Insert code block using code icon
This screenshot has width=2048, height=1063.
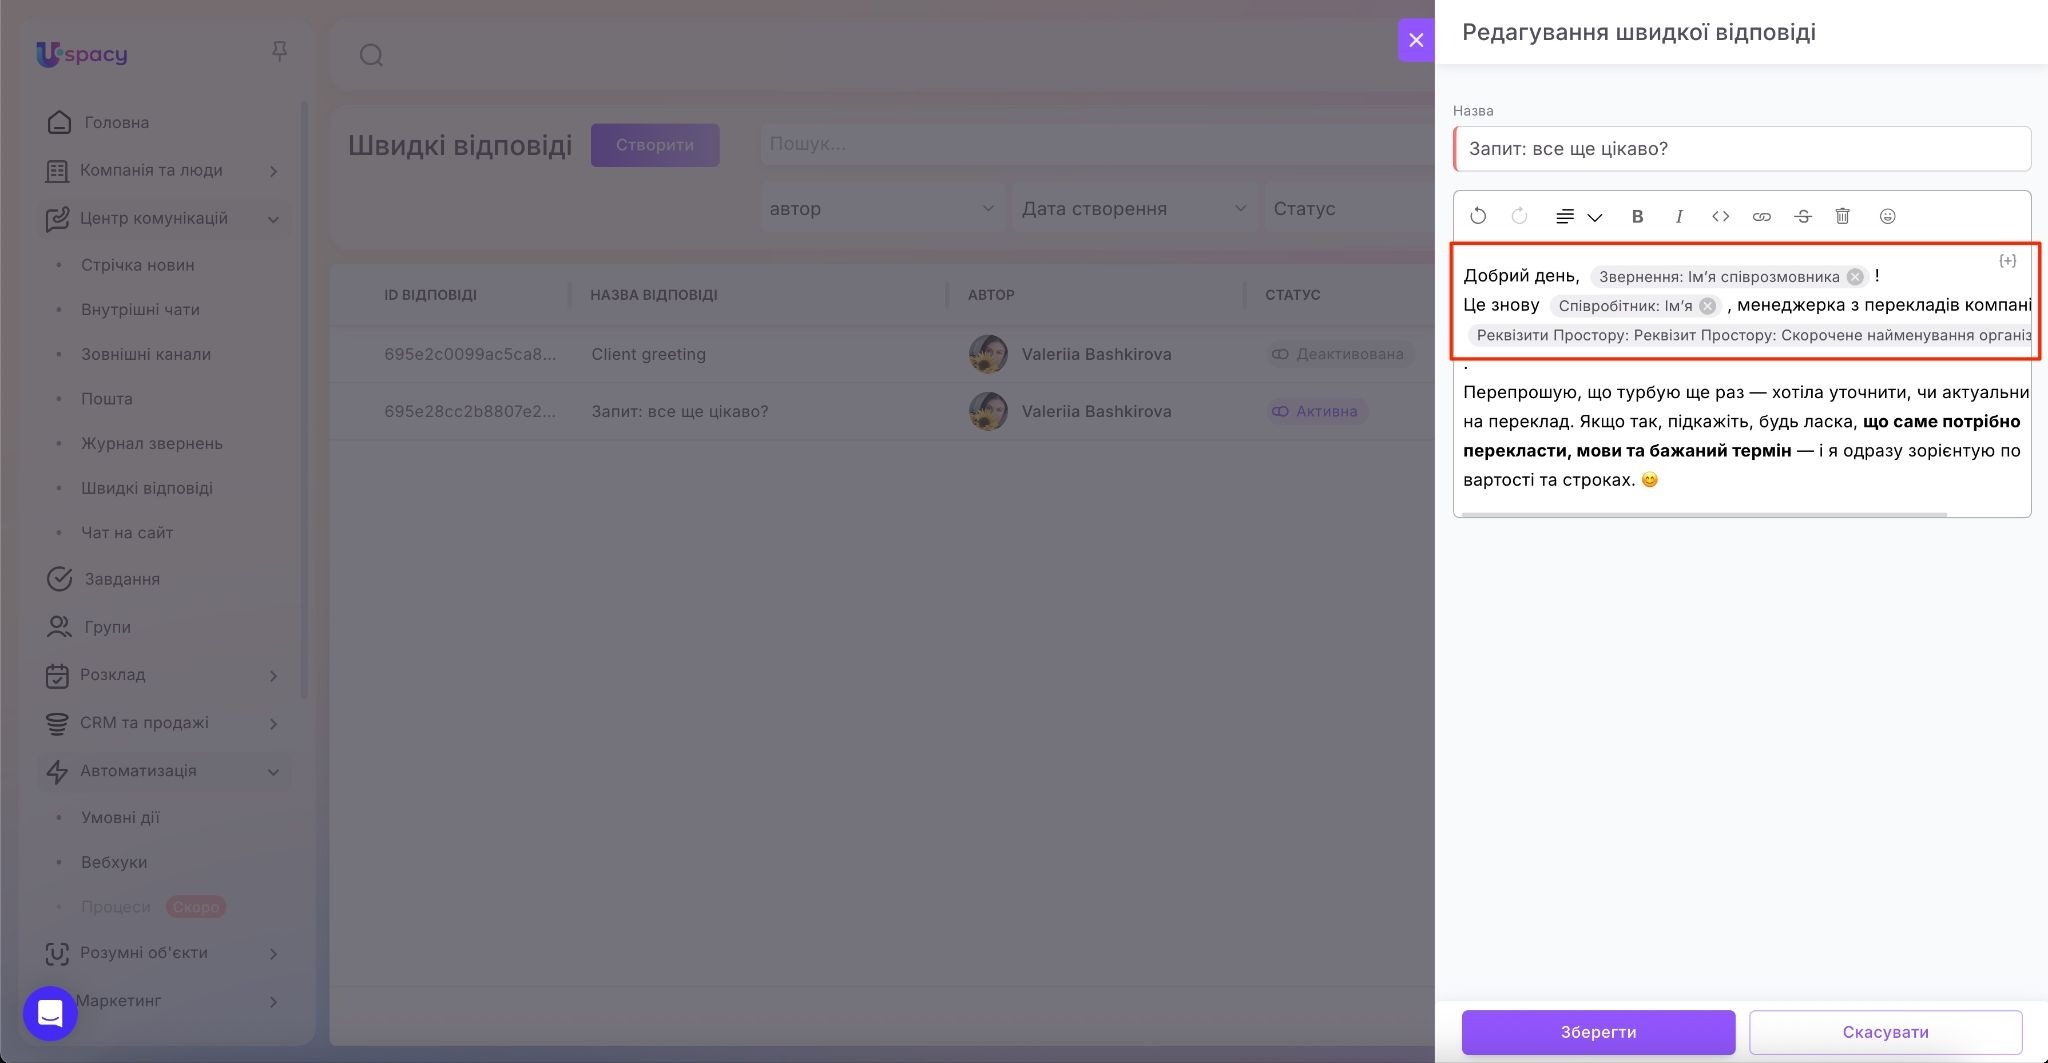1720,216
